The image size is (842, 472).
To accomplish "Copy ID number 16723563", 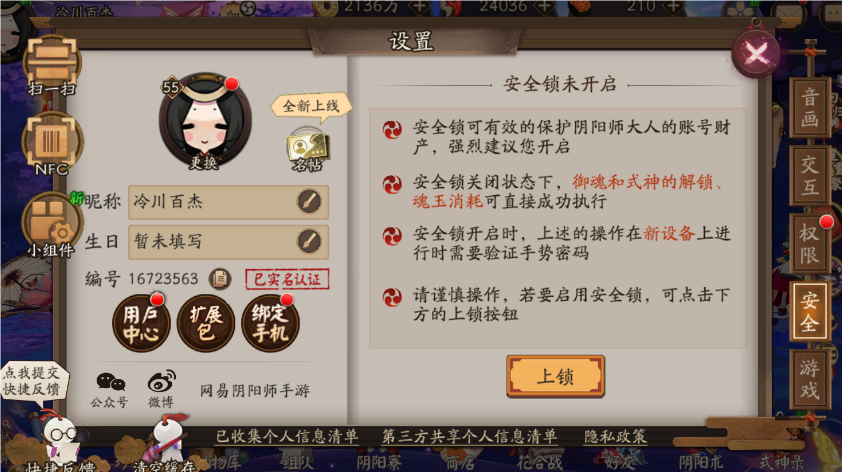I will point(220,279).
